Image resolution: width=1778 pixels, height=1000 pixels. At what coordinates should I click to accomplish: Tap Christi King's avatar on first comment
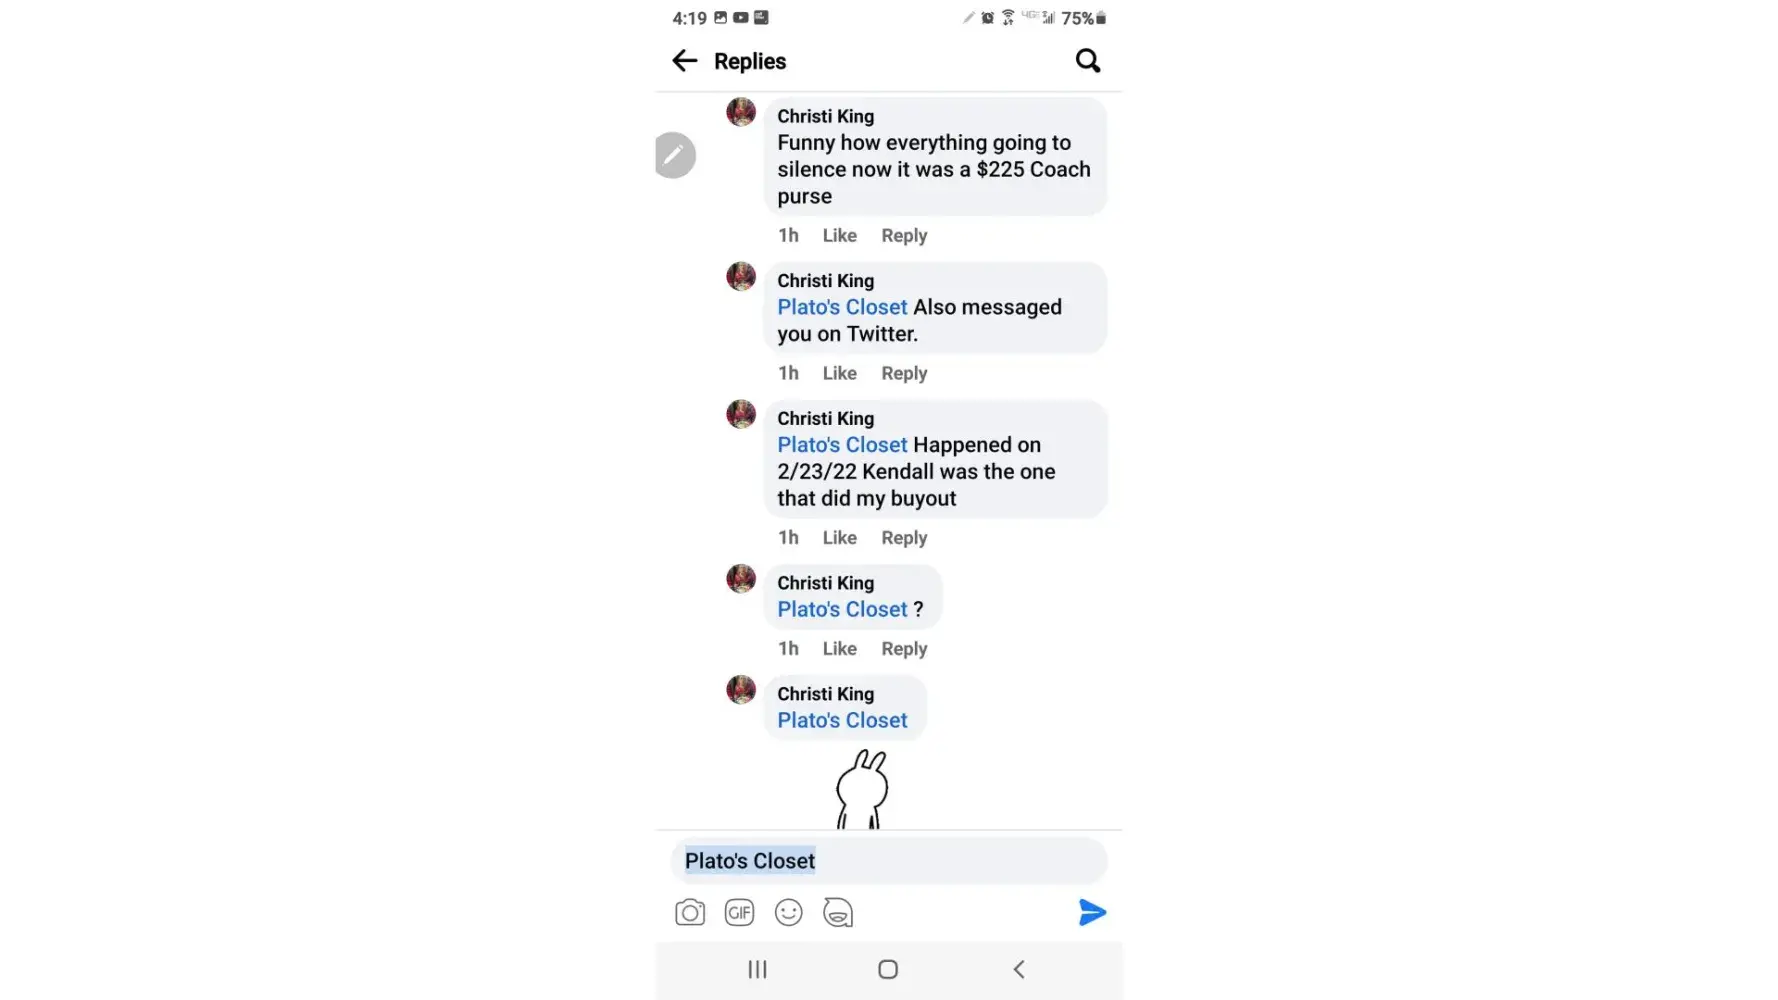741,112
